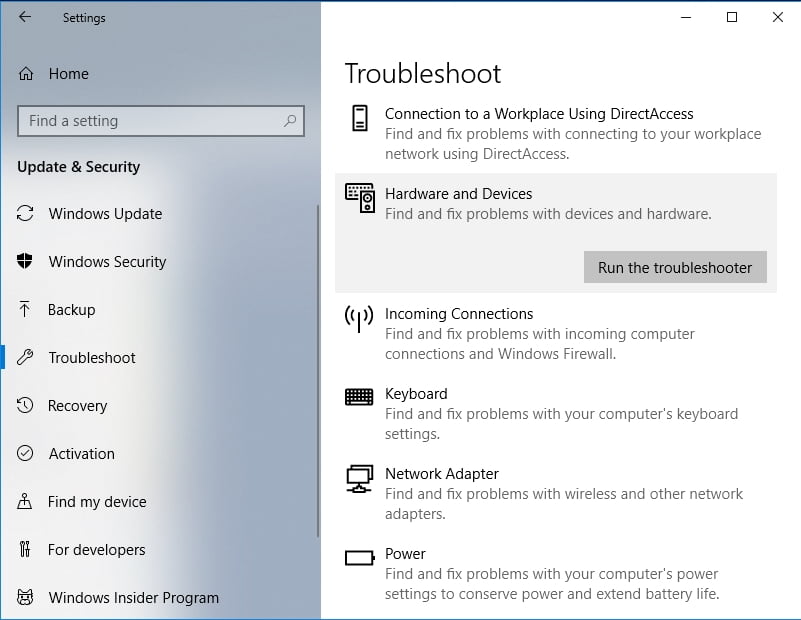The image size is (801, 620).
Task: Run the troubleshooter for Hardware and Devices
Action: tap(675, 268)
